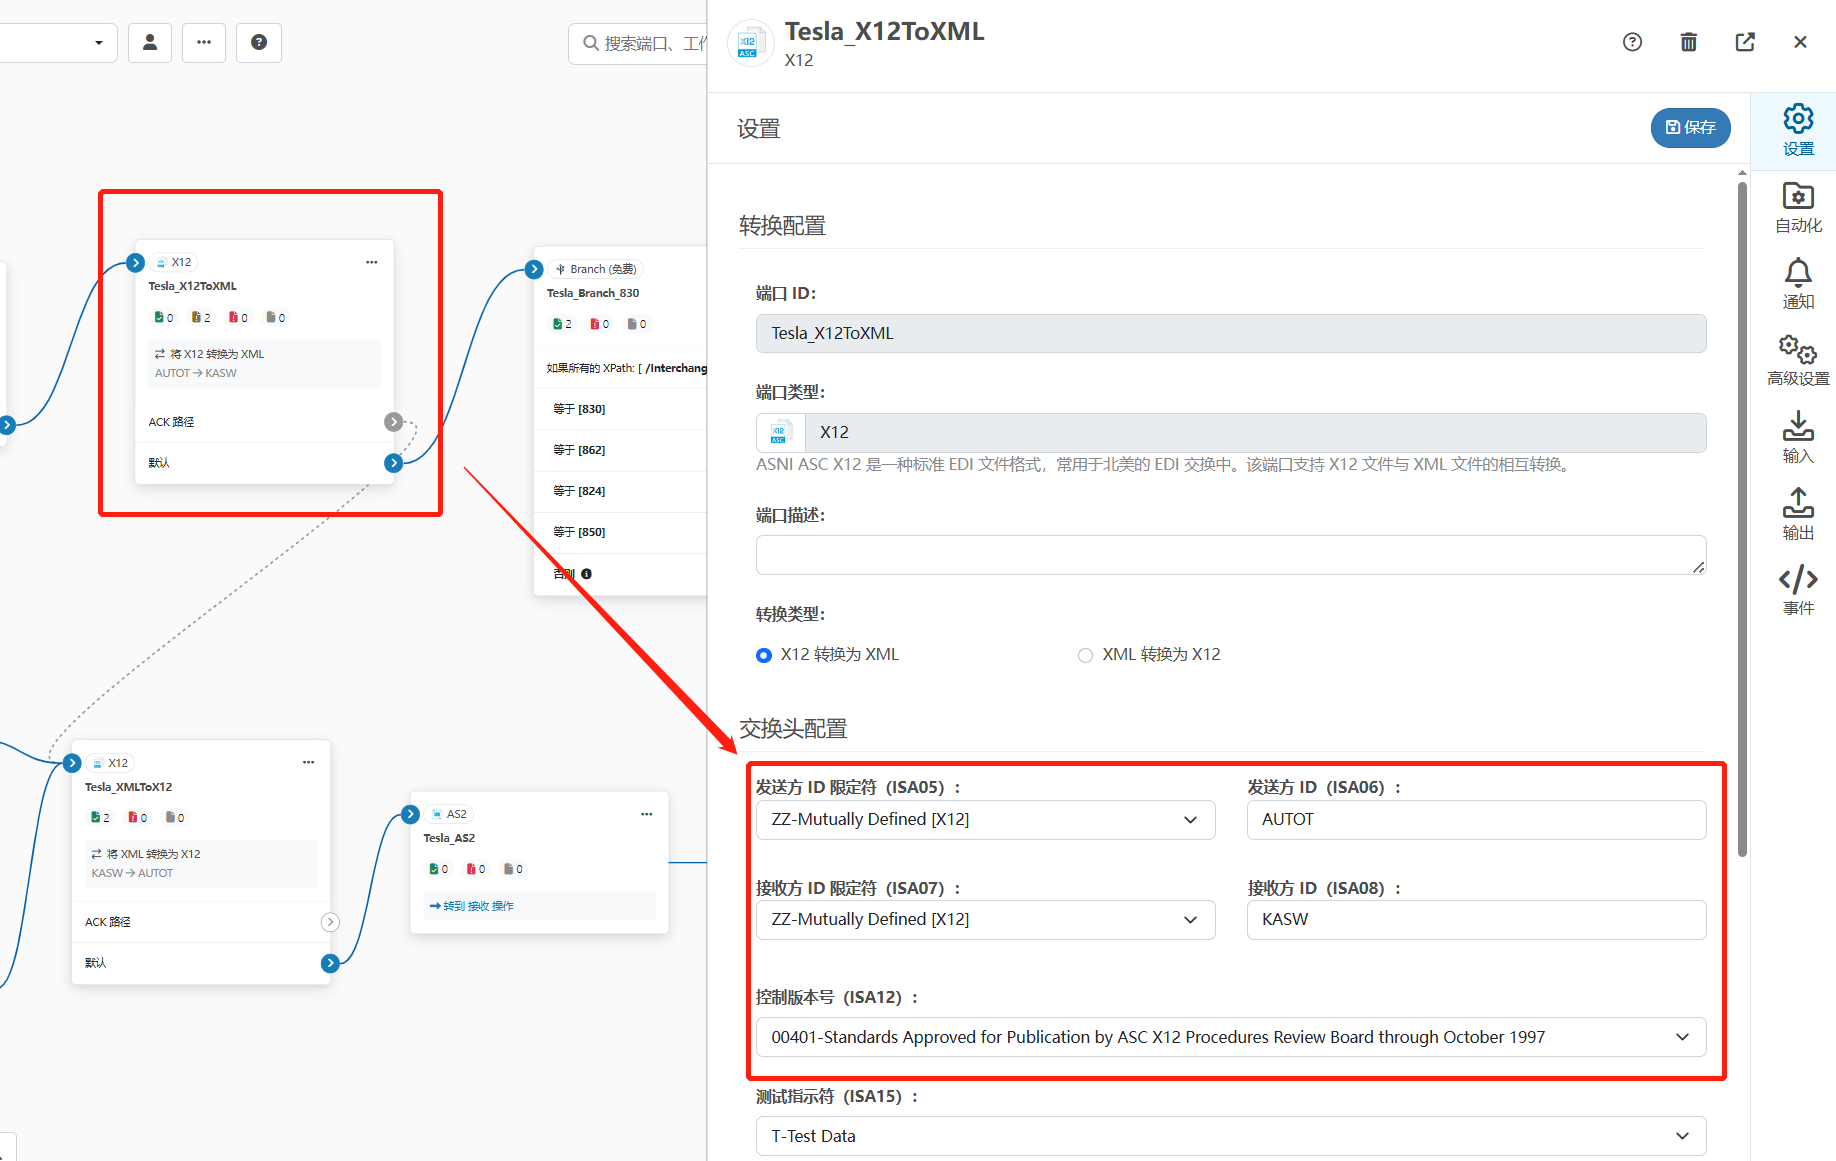Select the X12 转换为 XML radio option

pos(764,655)
